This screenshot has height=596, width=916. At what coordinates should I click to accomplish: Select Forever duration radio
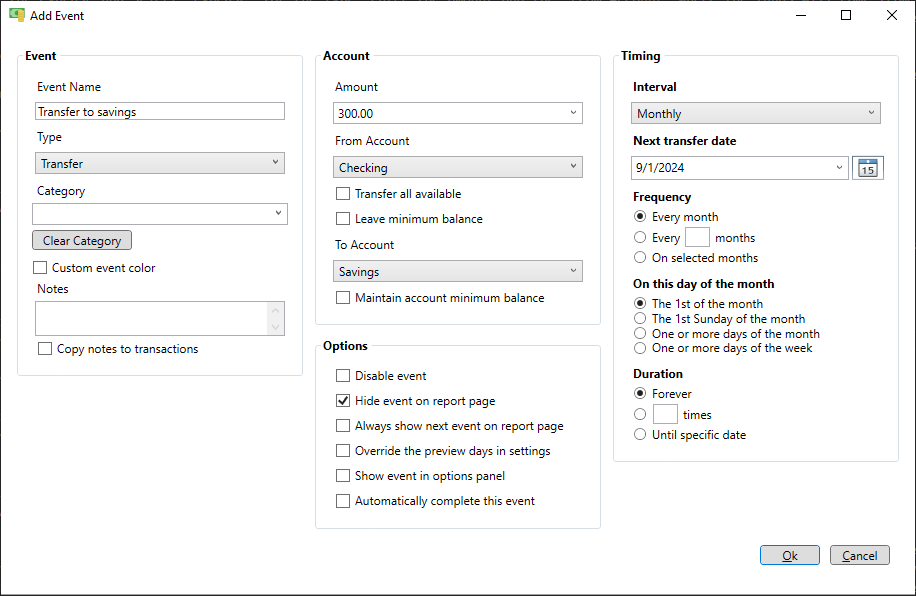[x=640, y=393]
